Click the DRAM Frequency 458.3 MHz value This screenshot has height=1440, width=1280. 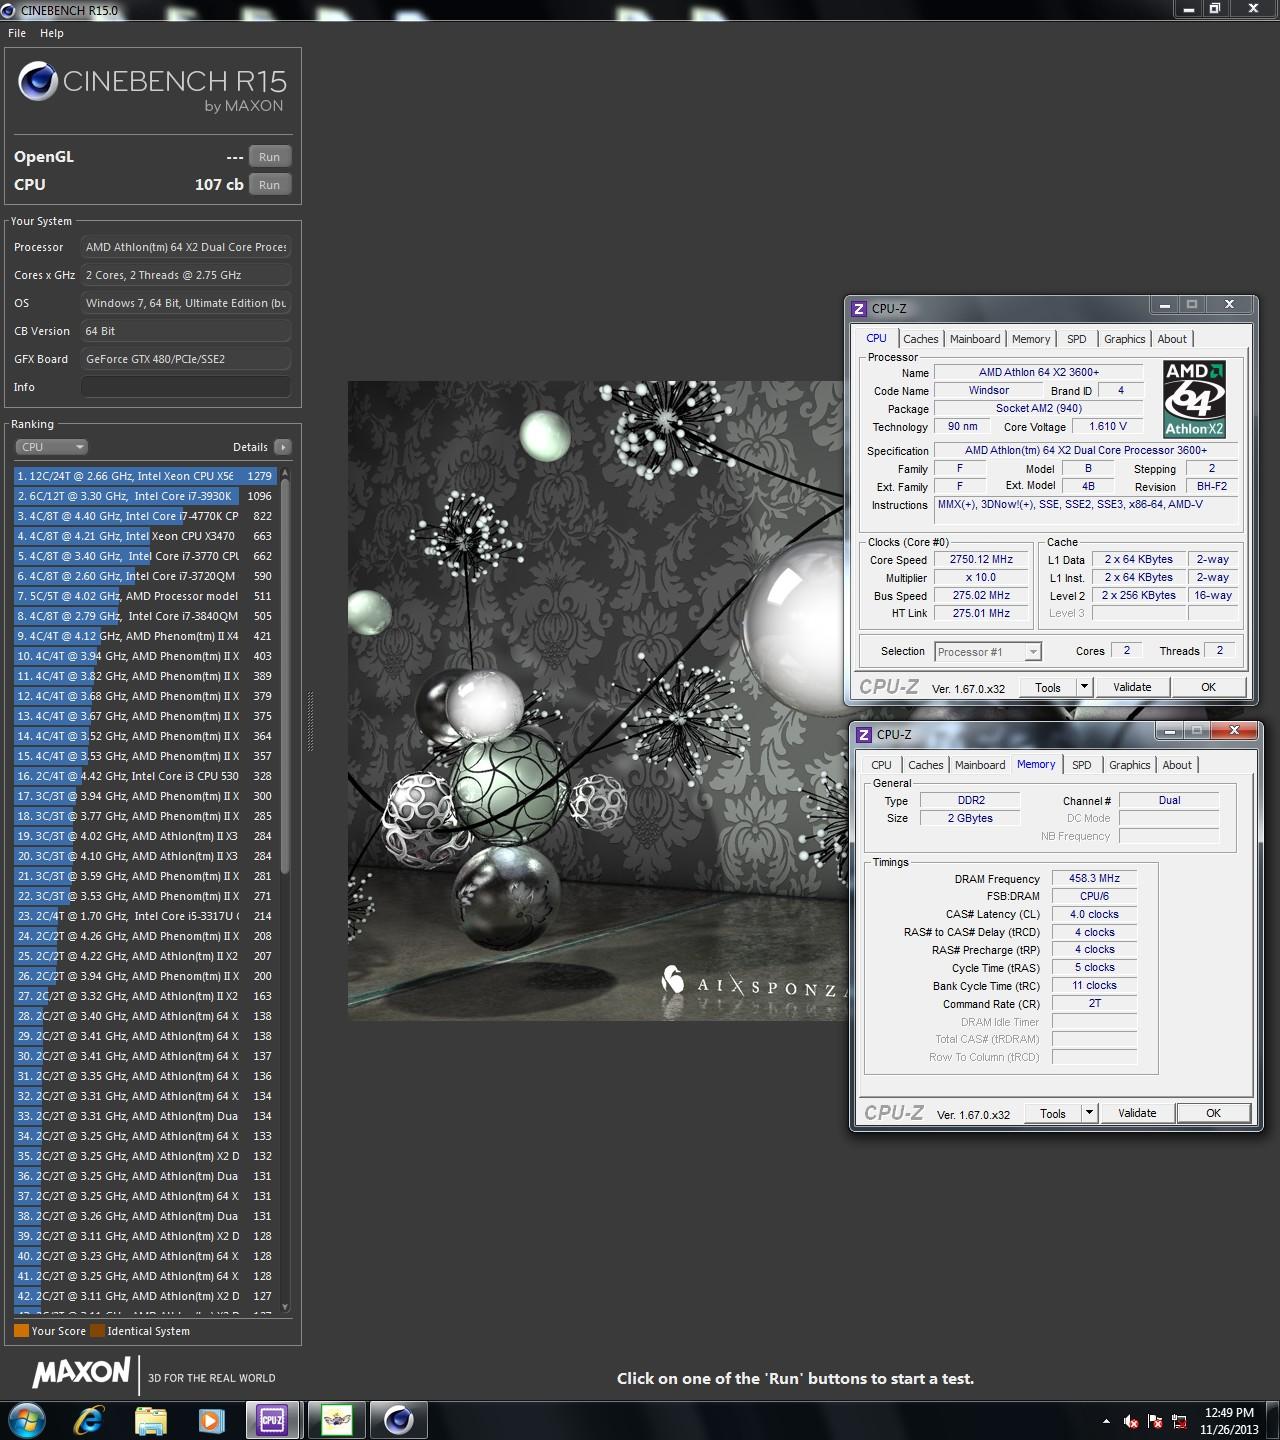pos(1094,878)
